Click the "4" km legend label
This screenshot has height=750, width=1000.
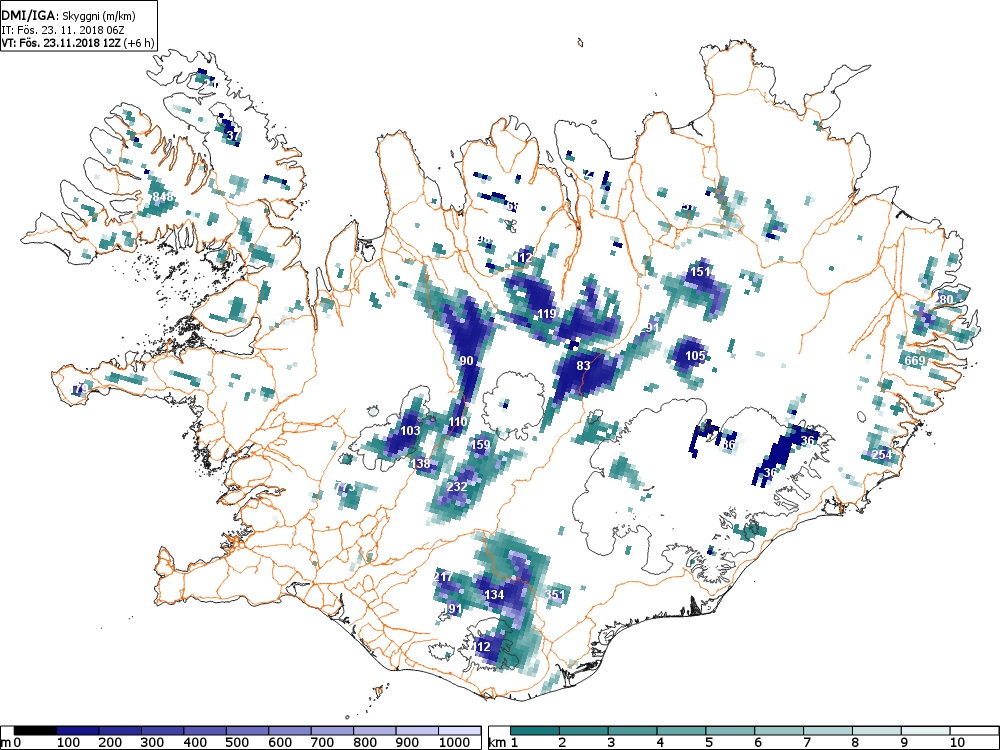(x=660, y=743)
